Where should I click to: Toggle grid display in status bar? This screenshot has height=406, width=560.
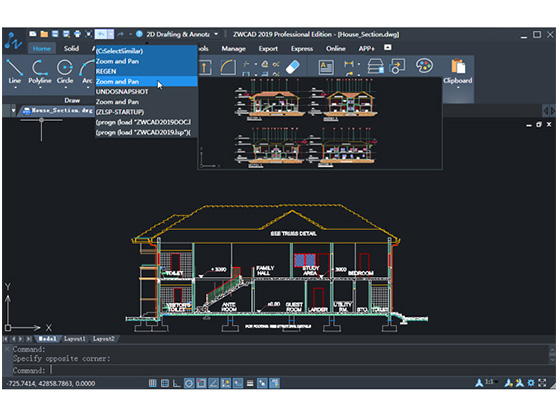tap(165, 383)
